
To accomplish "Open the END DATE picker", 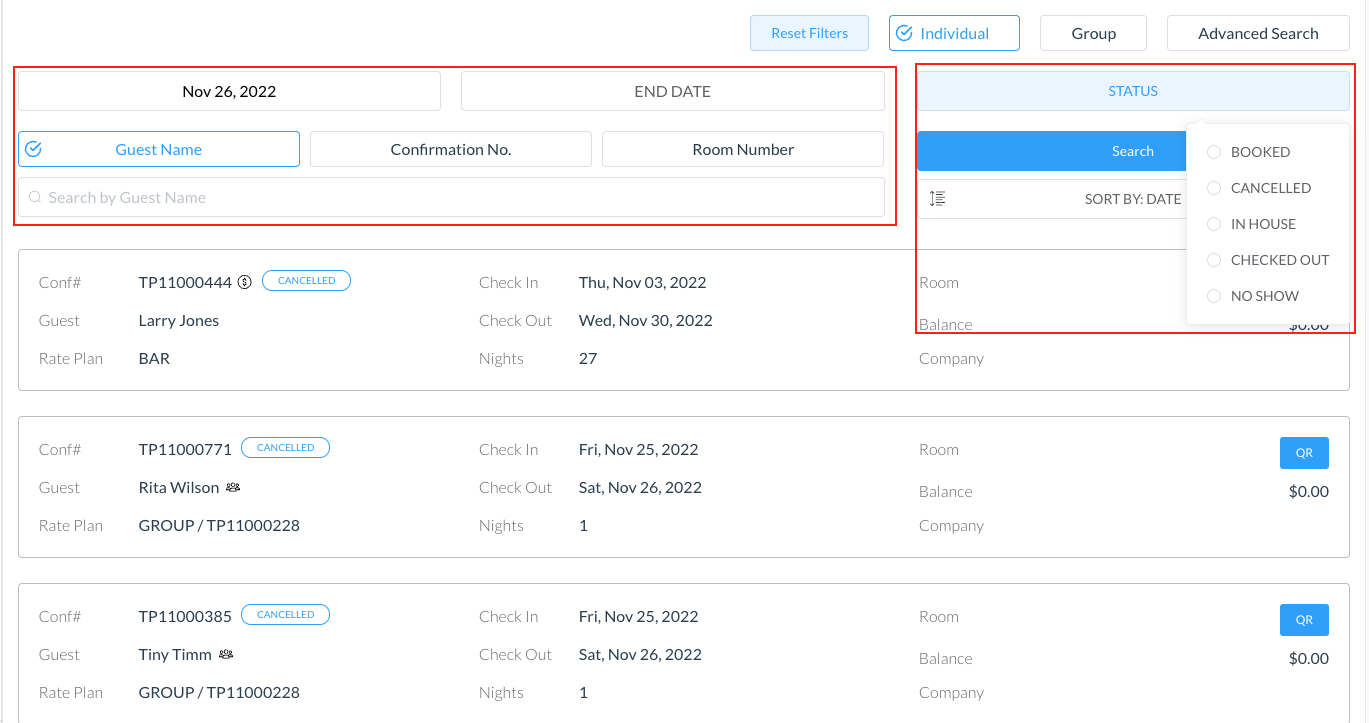I will coord(672,91).
